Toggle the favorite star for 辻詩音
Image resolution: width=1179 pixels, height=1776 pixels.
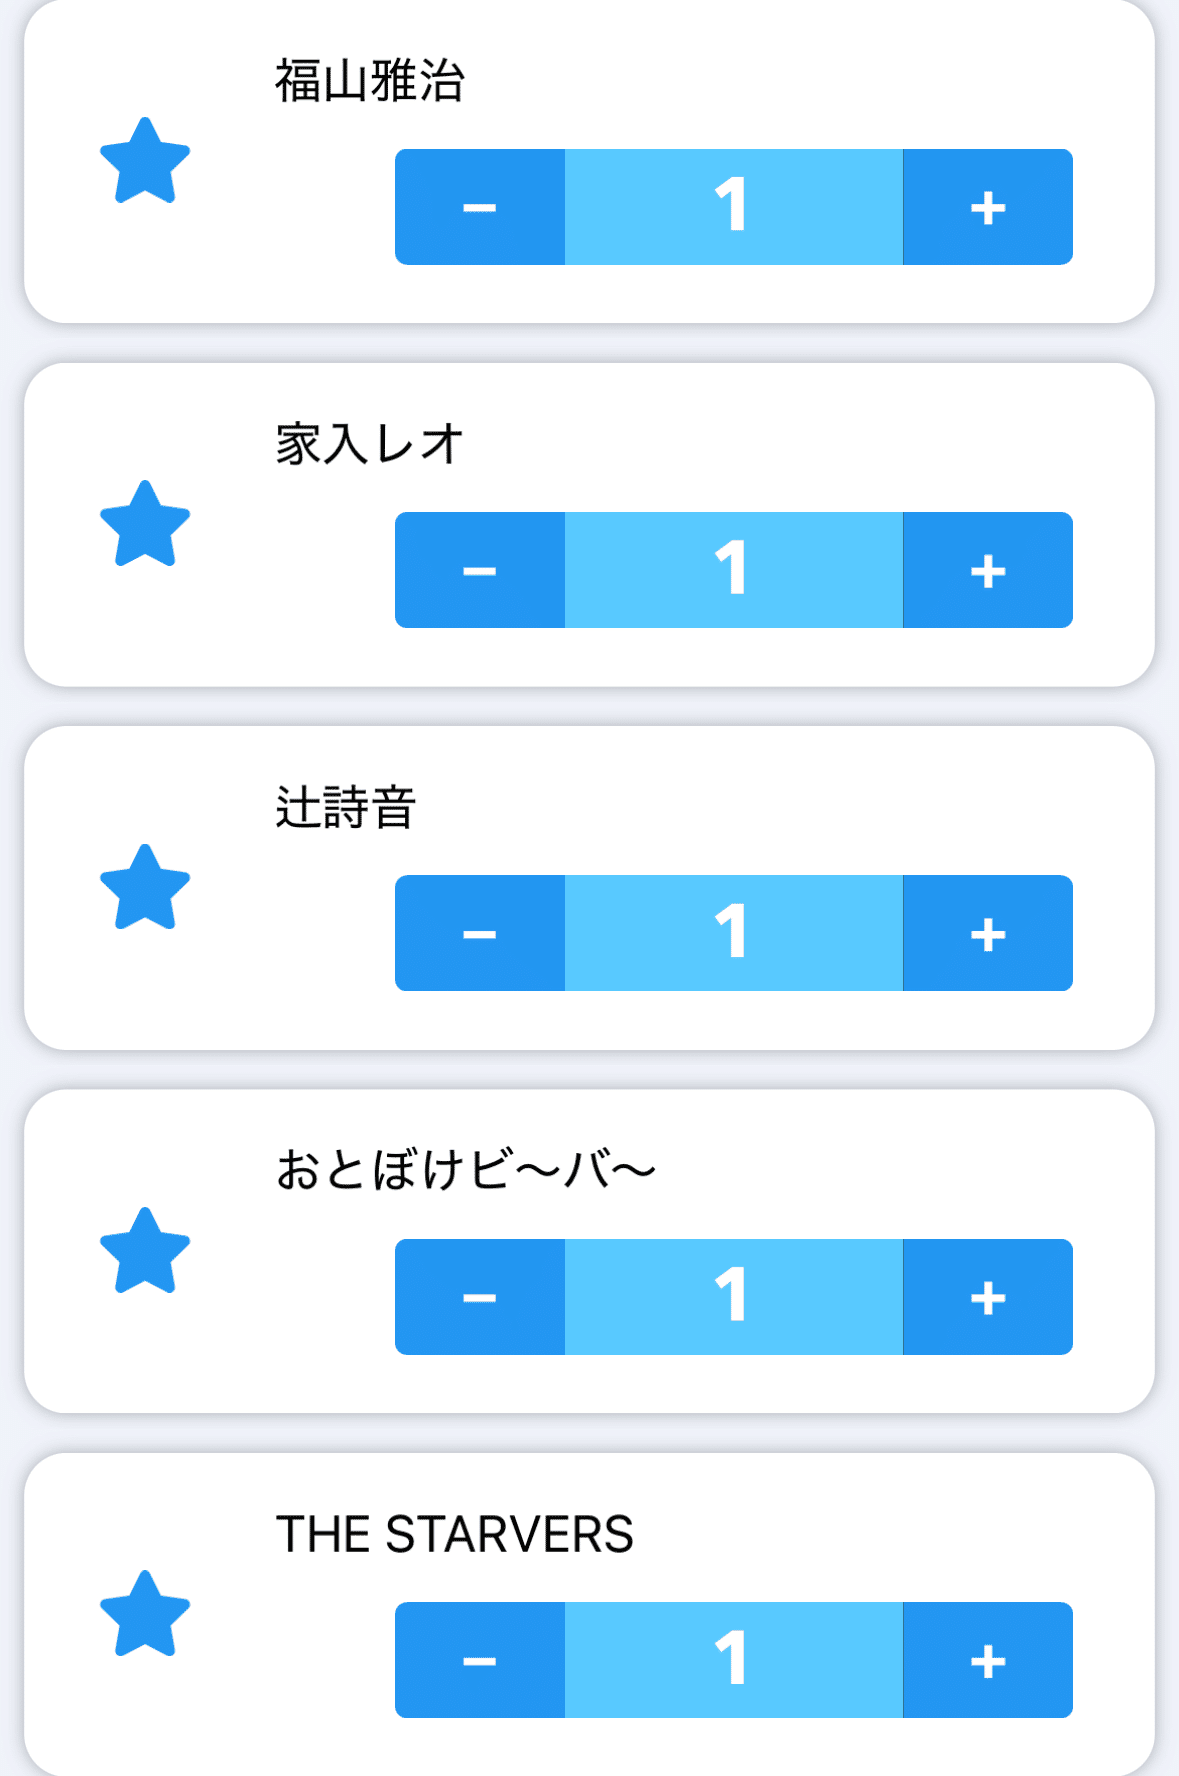pyautogui.click(x=145, y=888)
